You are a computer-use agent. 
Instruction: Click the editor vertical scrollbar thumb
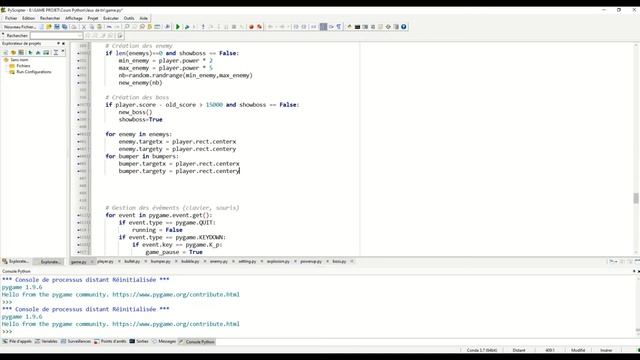coord(636,198)
